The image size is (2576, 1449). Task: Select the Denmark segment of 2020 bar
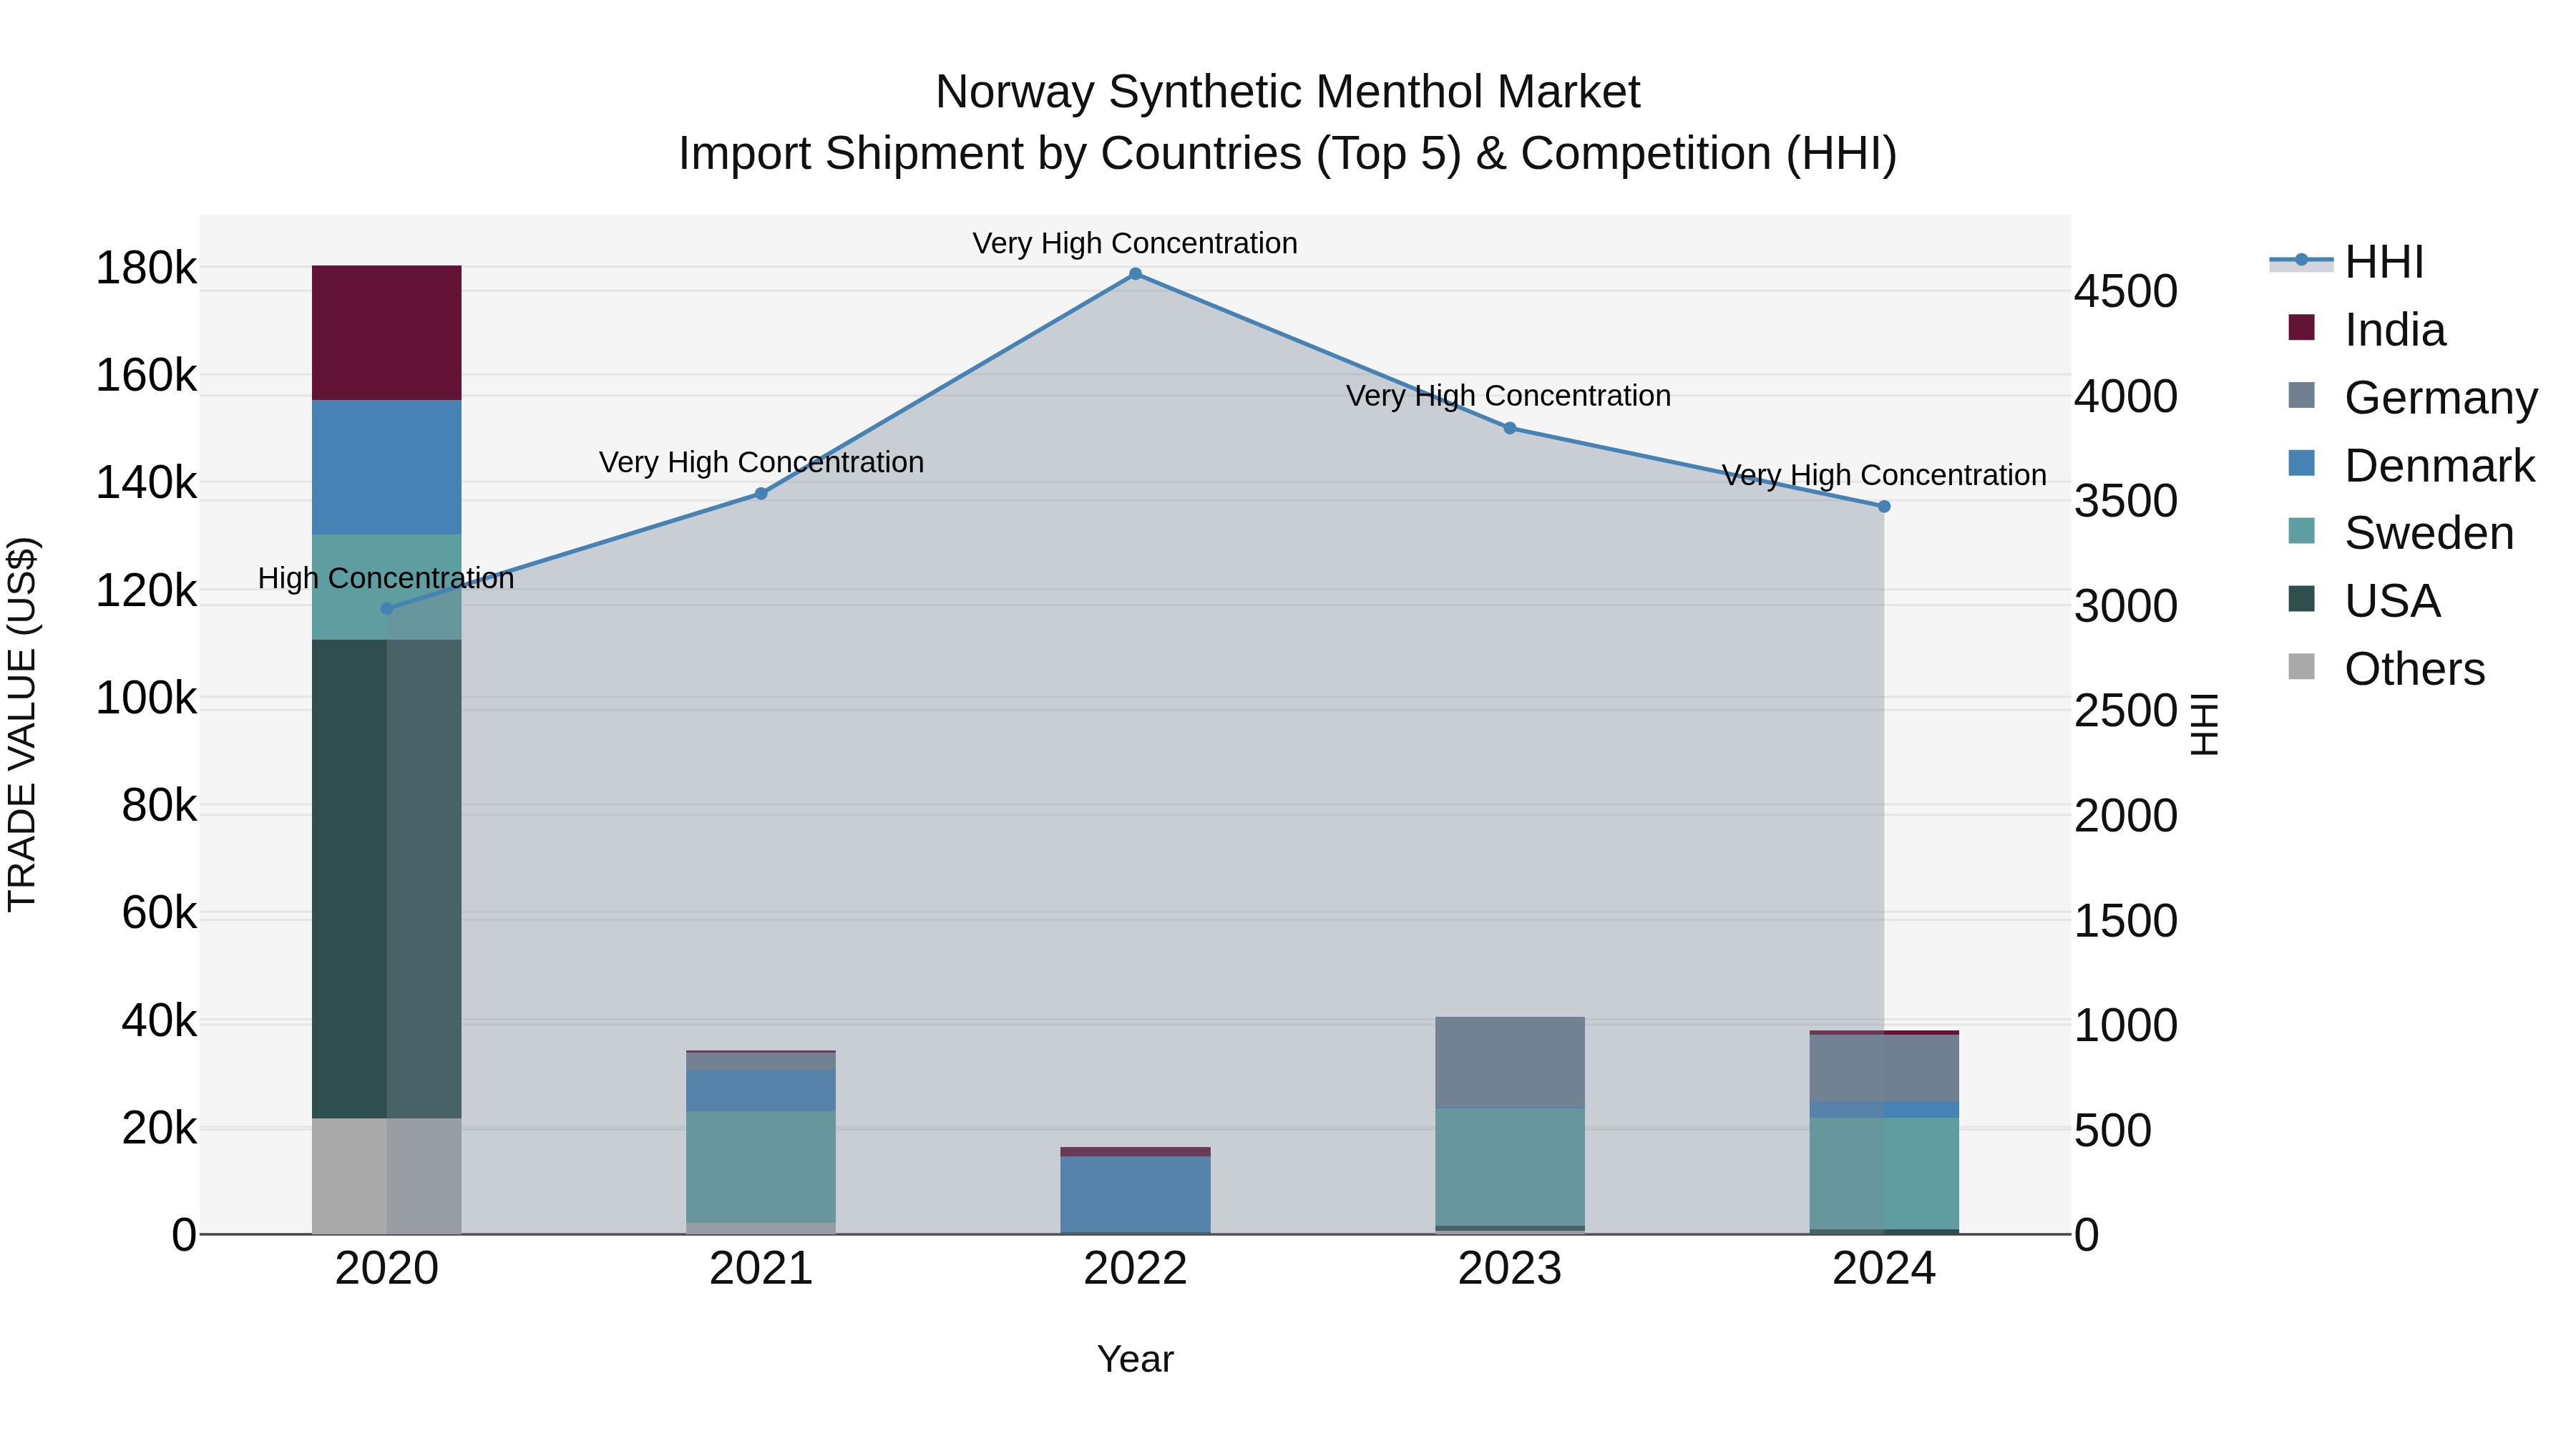(x=387, y=468)
